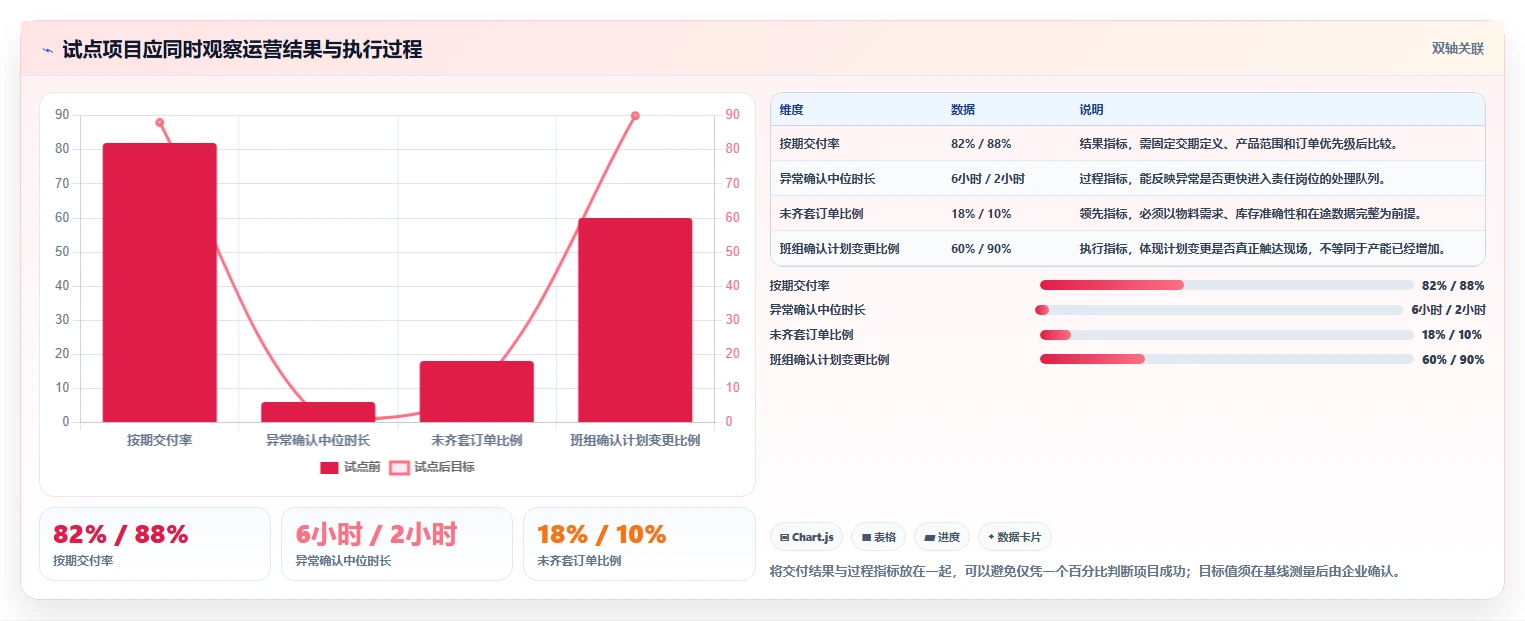
Task: Click the description starting 结果指标
Action: 1238,144
